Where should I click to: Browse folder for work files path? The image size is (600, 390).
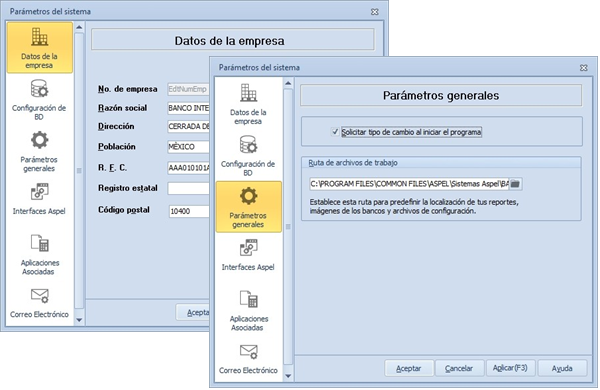pos(515,184)
